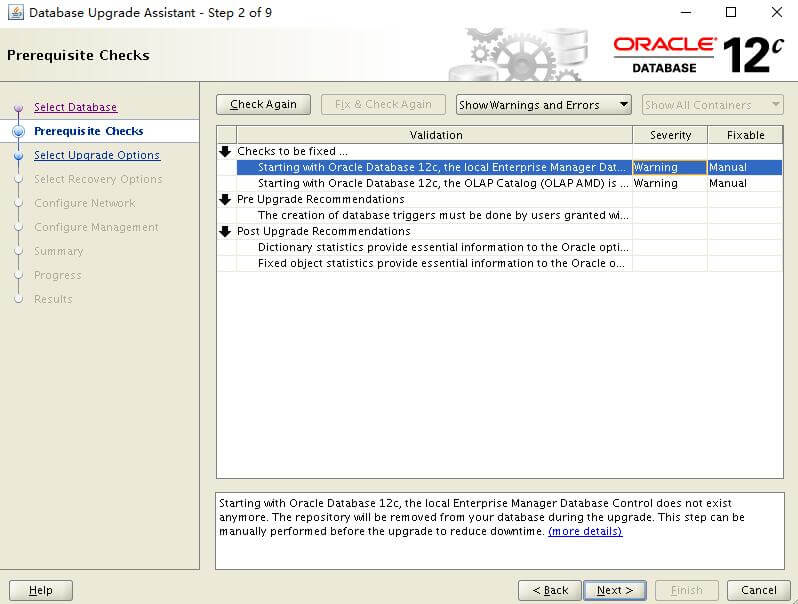This screenshot has width=798, height=604.
Task: Click the Validation column header
Action: tap(435, 135)
